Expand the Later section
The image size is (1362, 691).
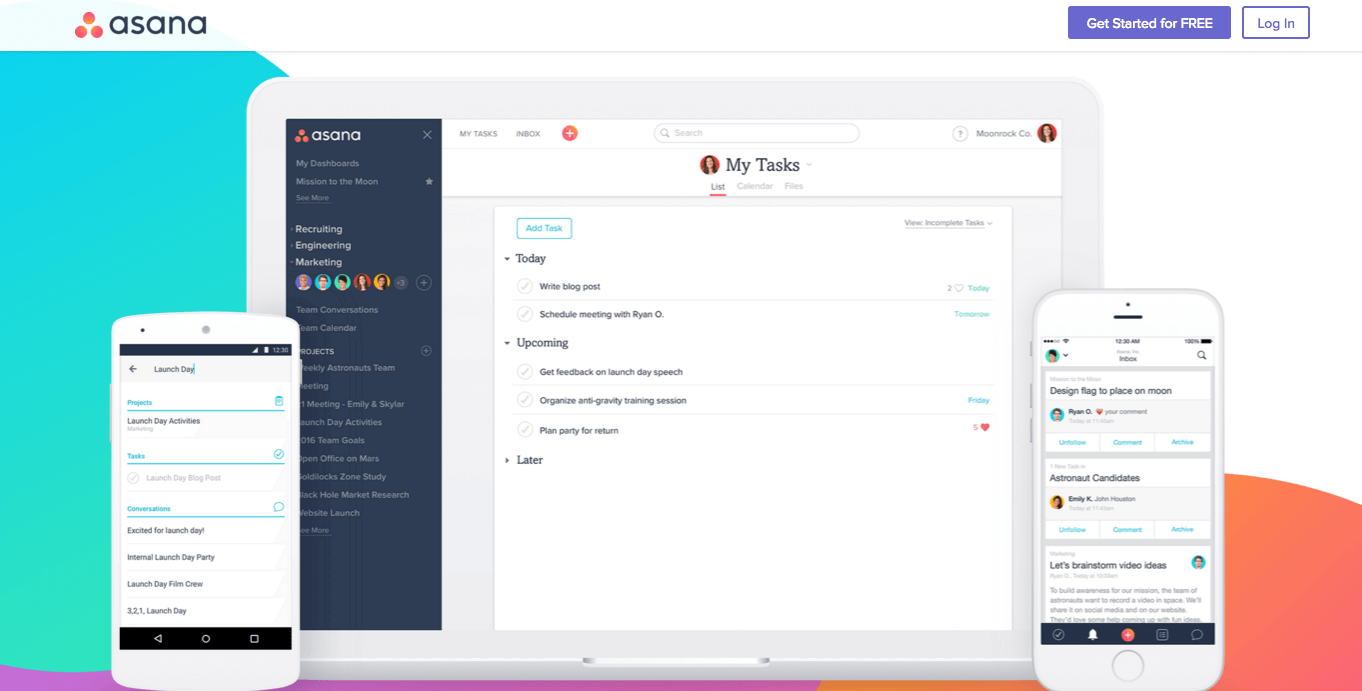[508, 460]
